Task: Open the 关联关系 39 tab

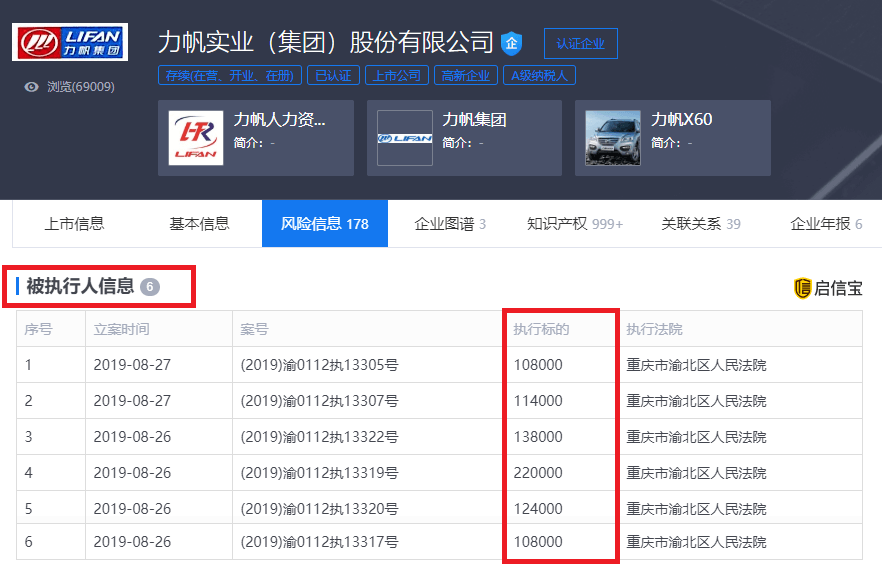Action: click(701, 224)
